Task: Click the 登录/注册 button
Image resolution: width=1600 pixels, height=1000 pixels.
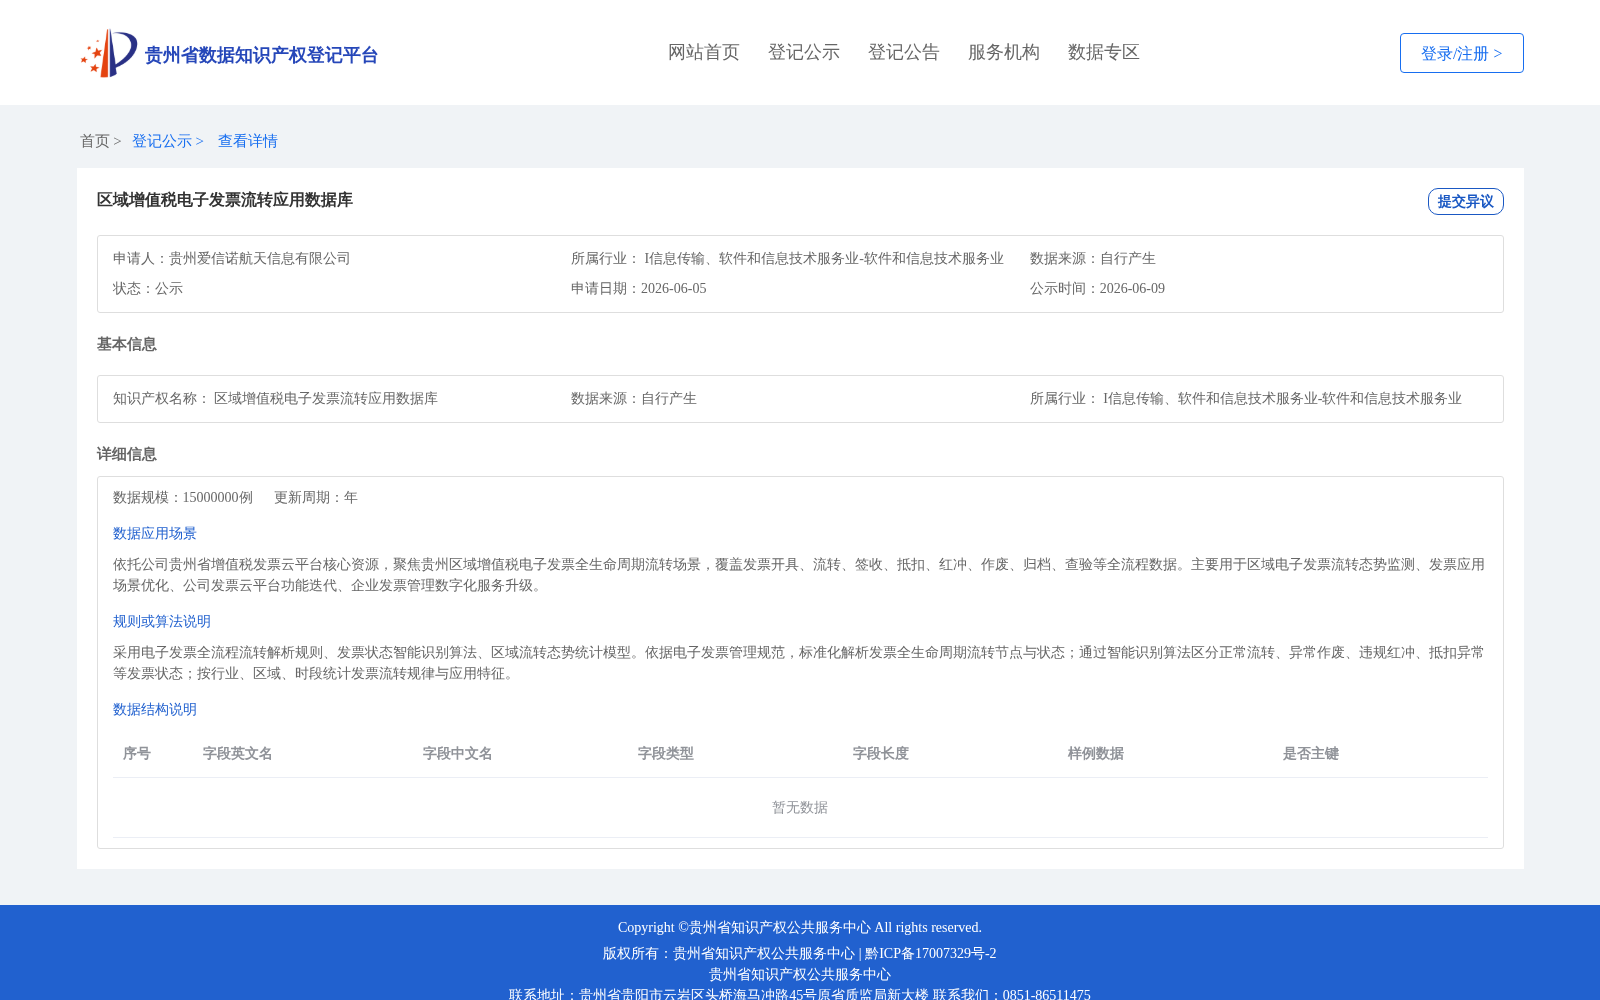Action: pyautogui.click(x=1461, y=53)
